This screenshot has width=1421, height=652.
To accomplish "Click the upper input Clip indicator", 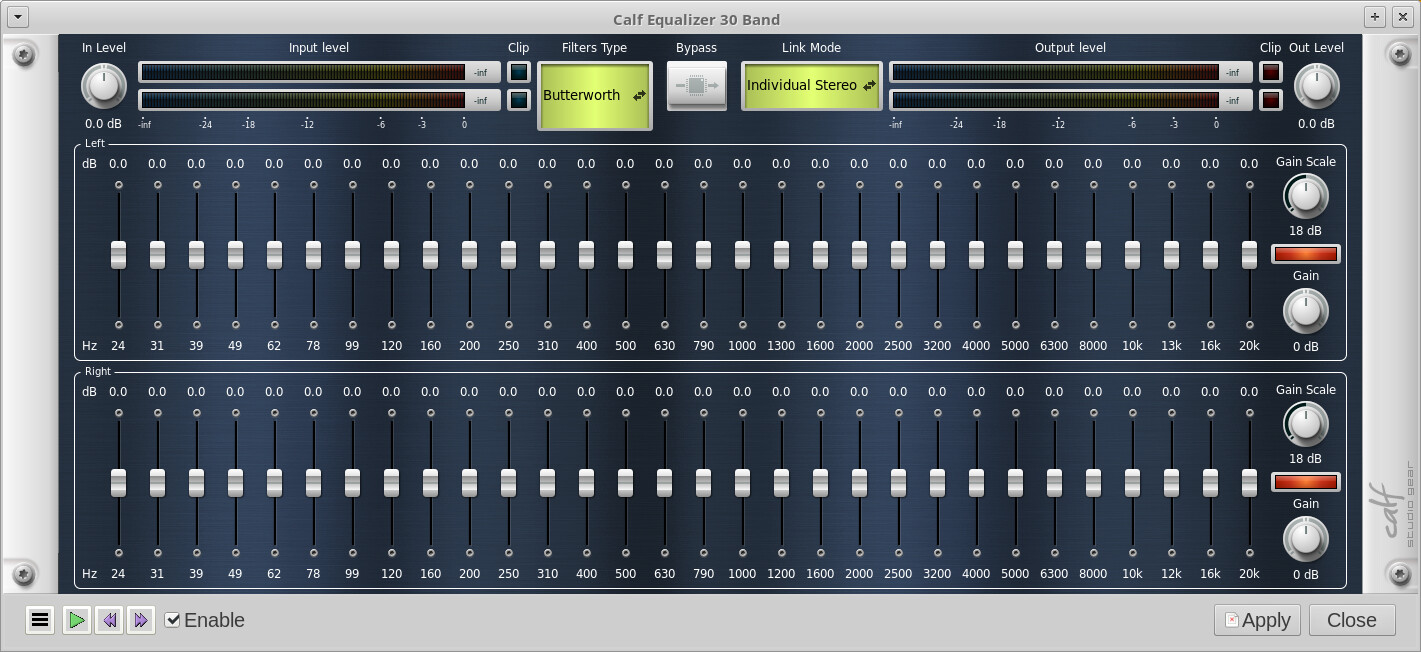I will [x=519, y=72].
